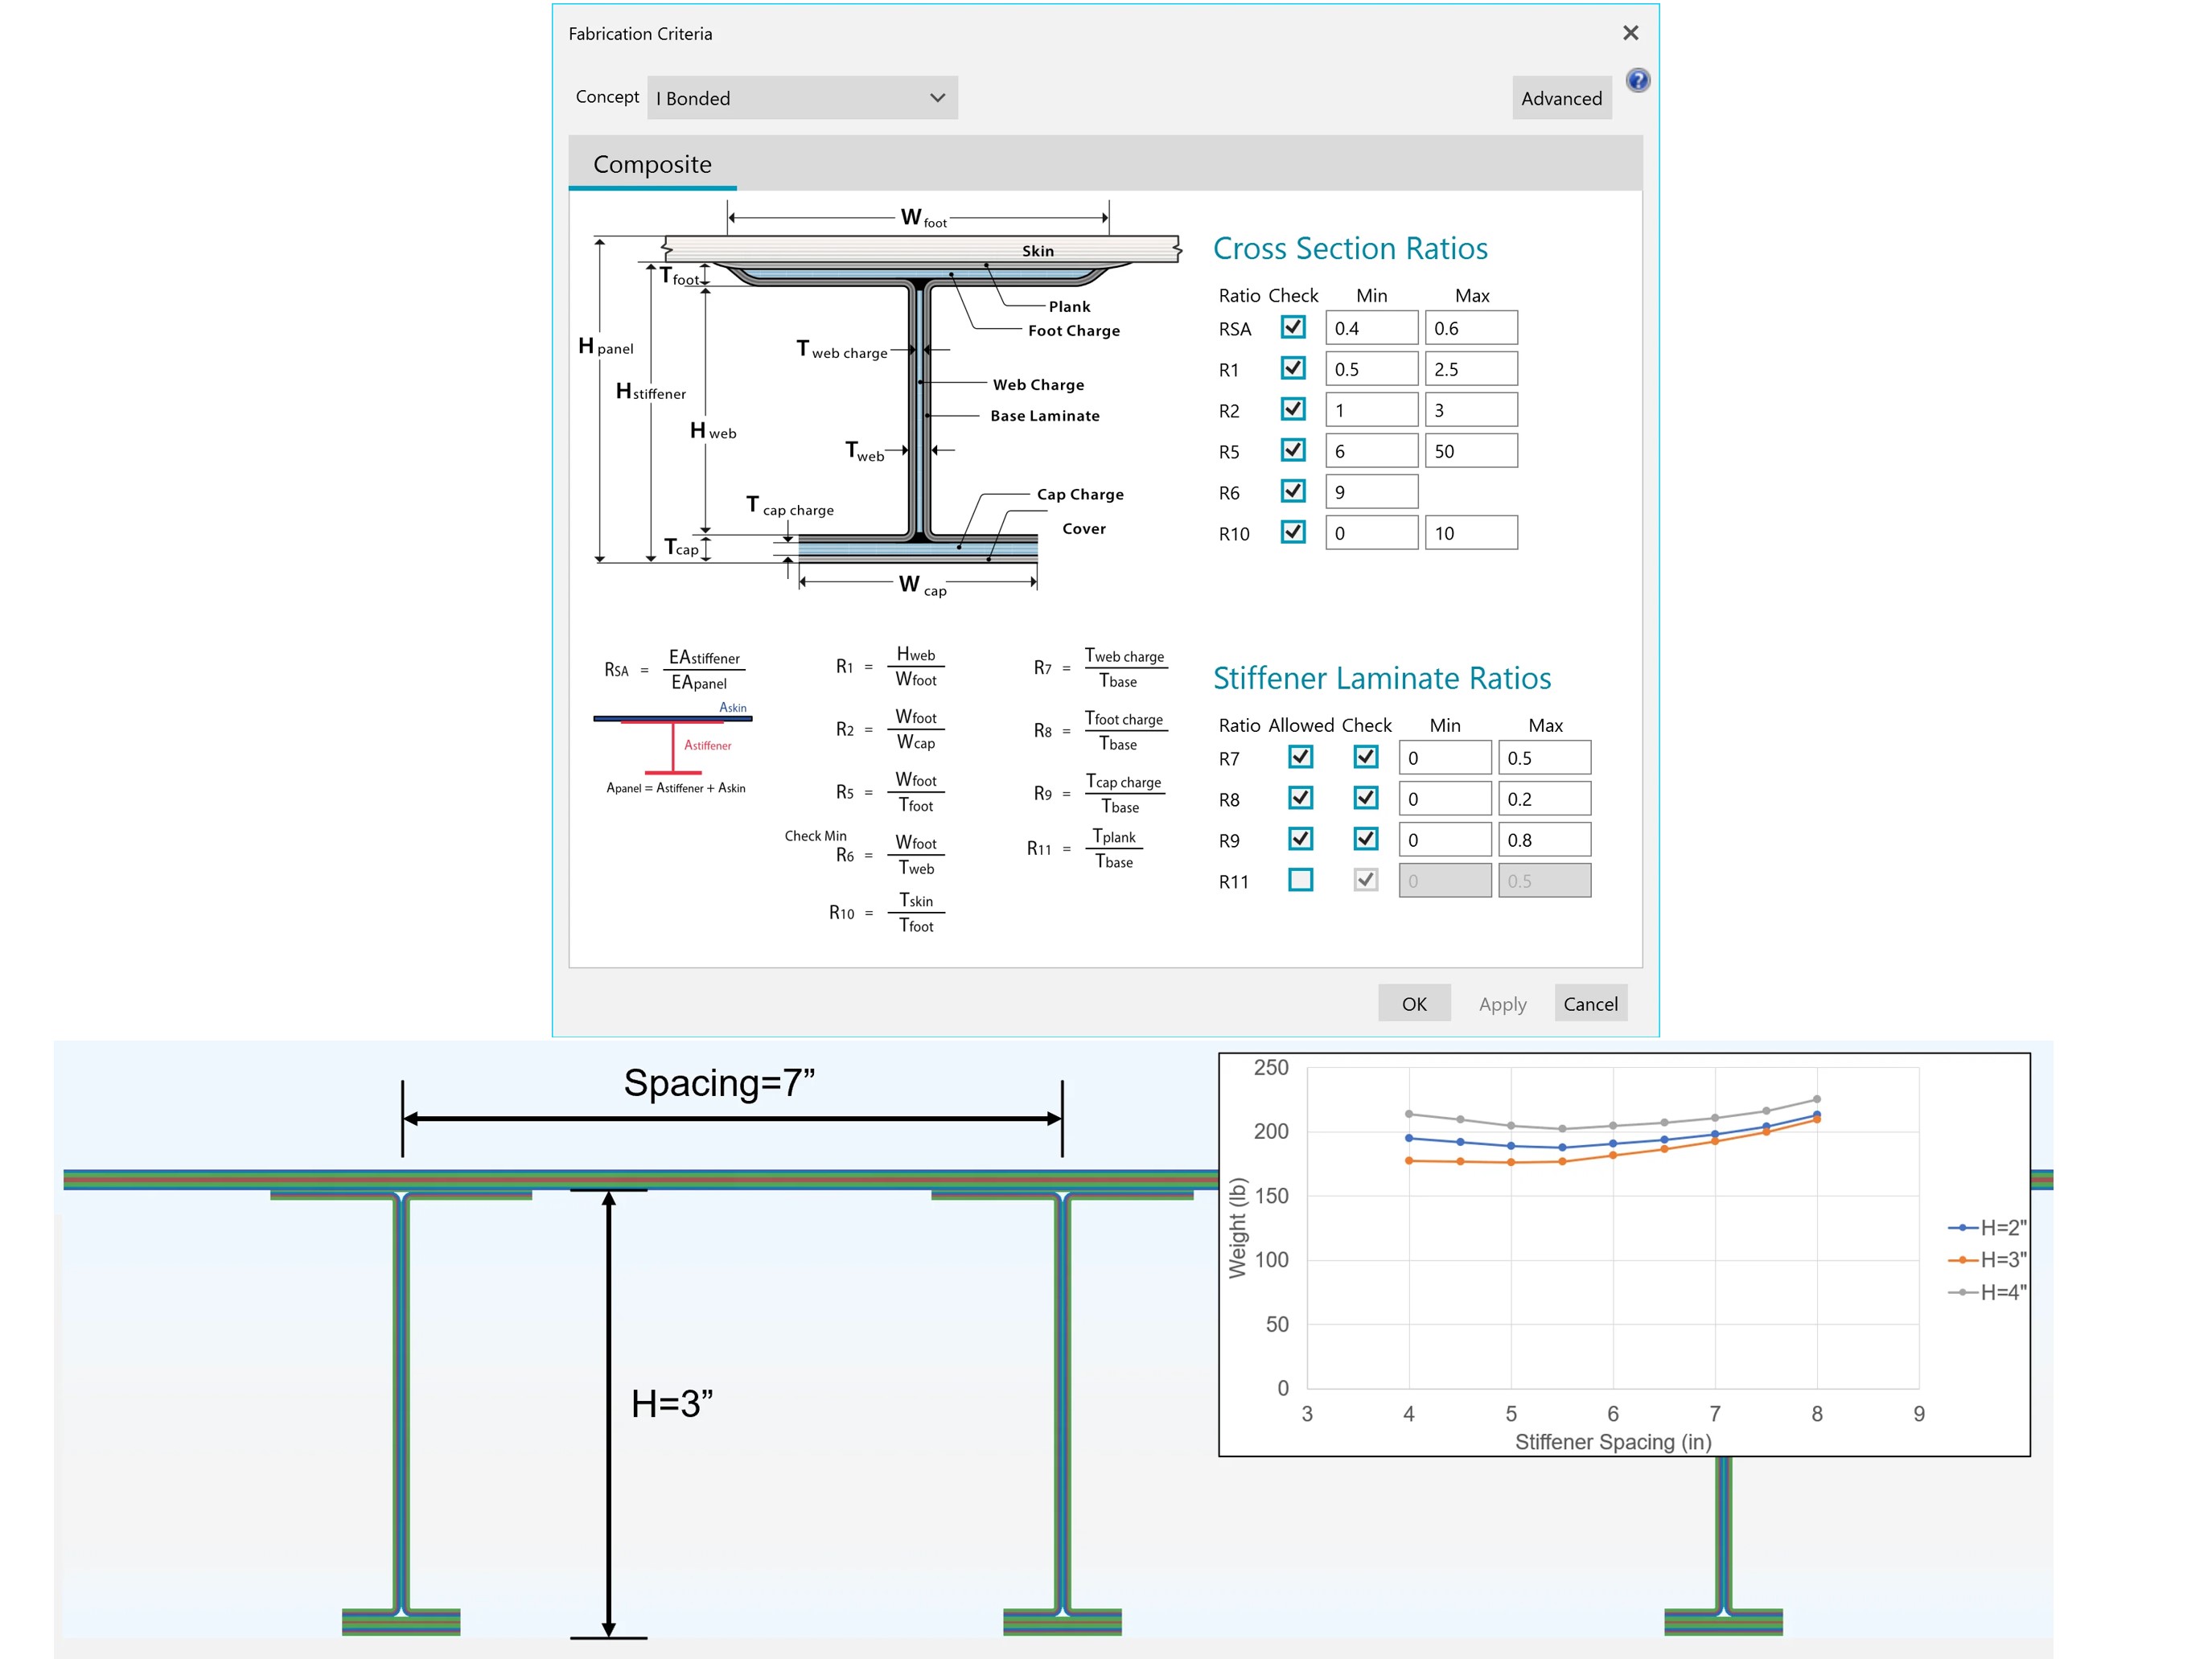Click the Apply button
Screen dimensions: 2212x1659
coord(1504,1002)
